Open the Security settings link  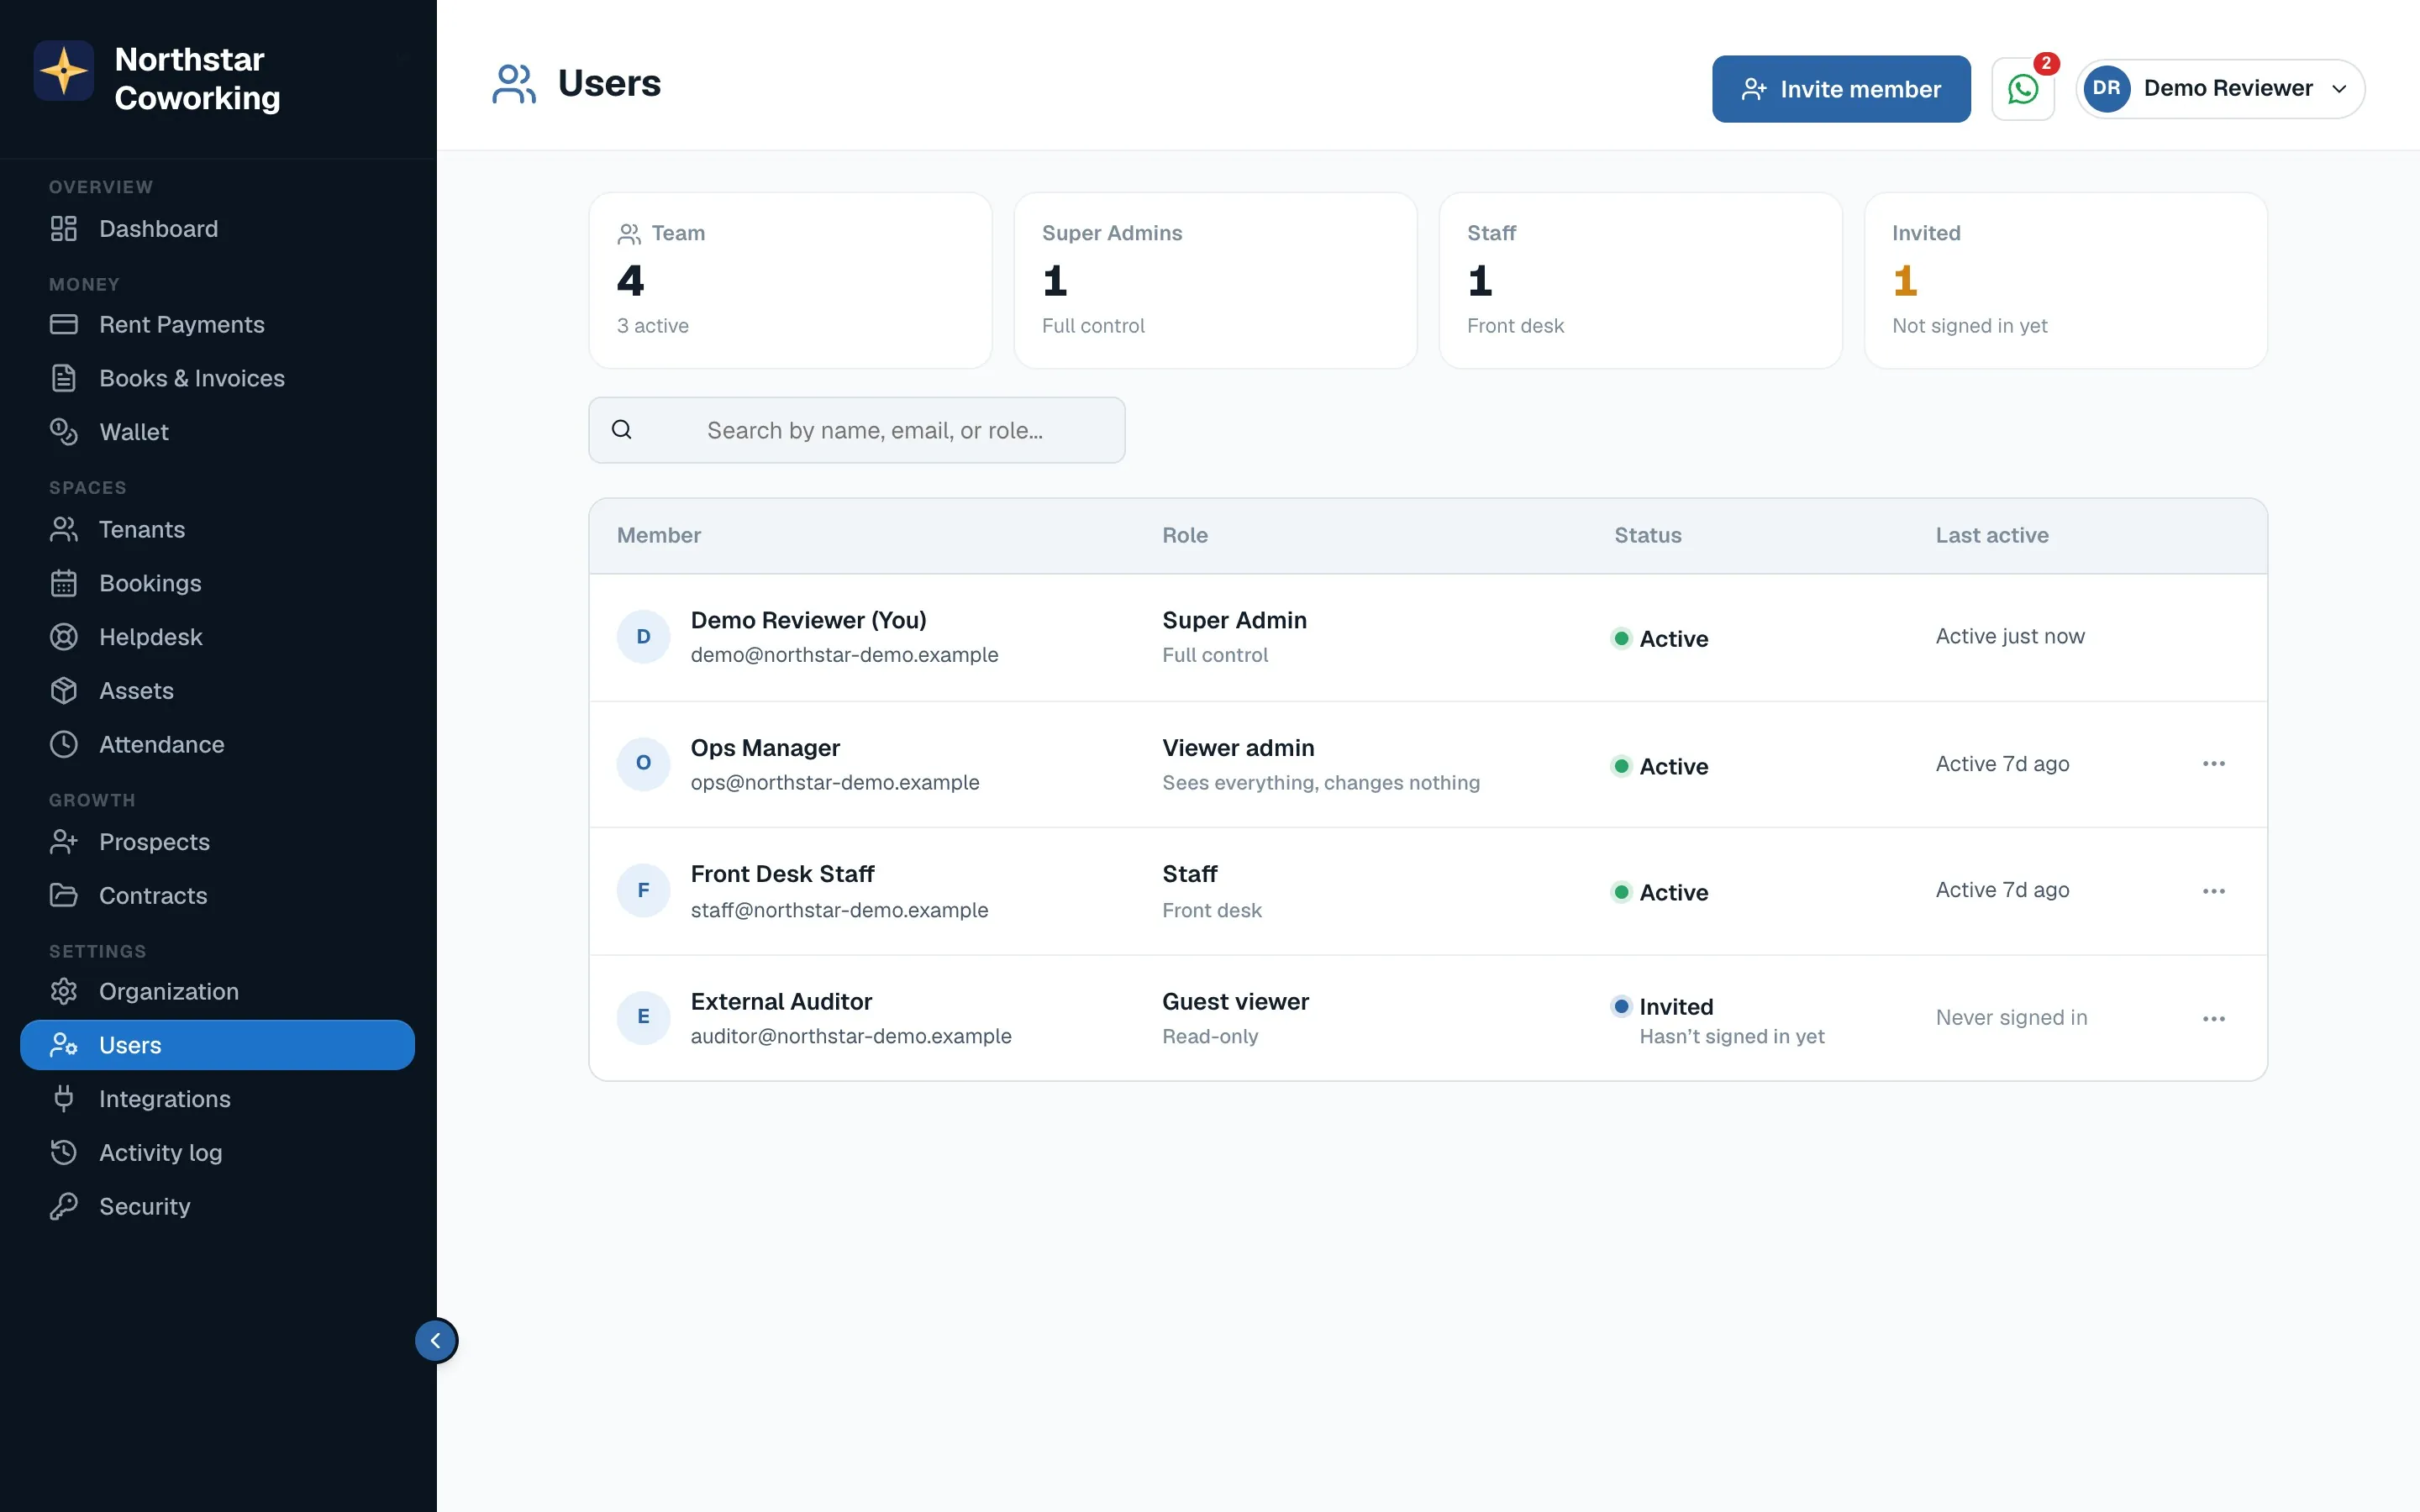[217, 1207]
